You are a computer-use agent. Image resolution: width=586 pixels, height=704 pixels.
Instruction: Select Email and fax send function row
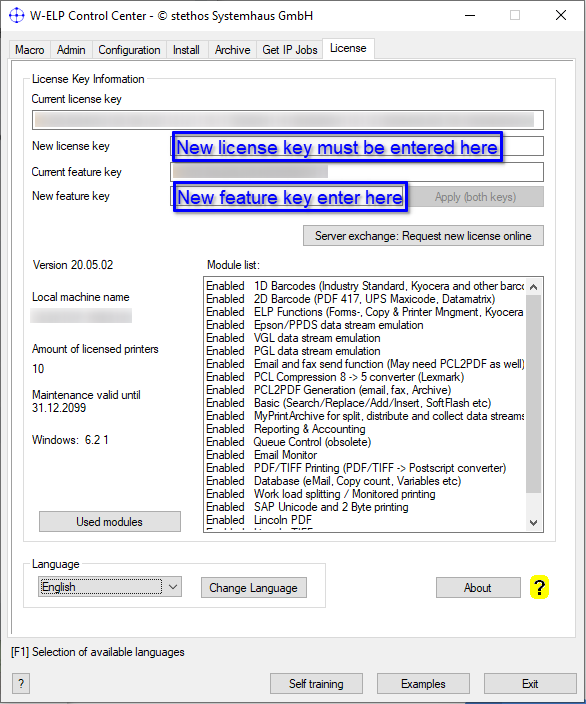coord(365,364)
